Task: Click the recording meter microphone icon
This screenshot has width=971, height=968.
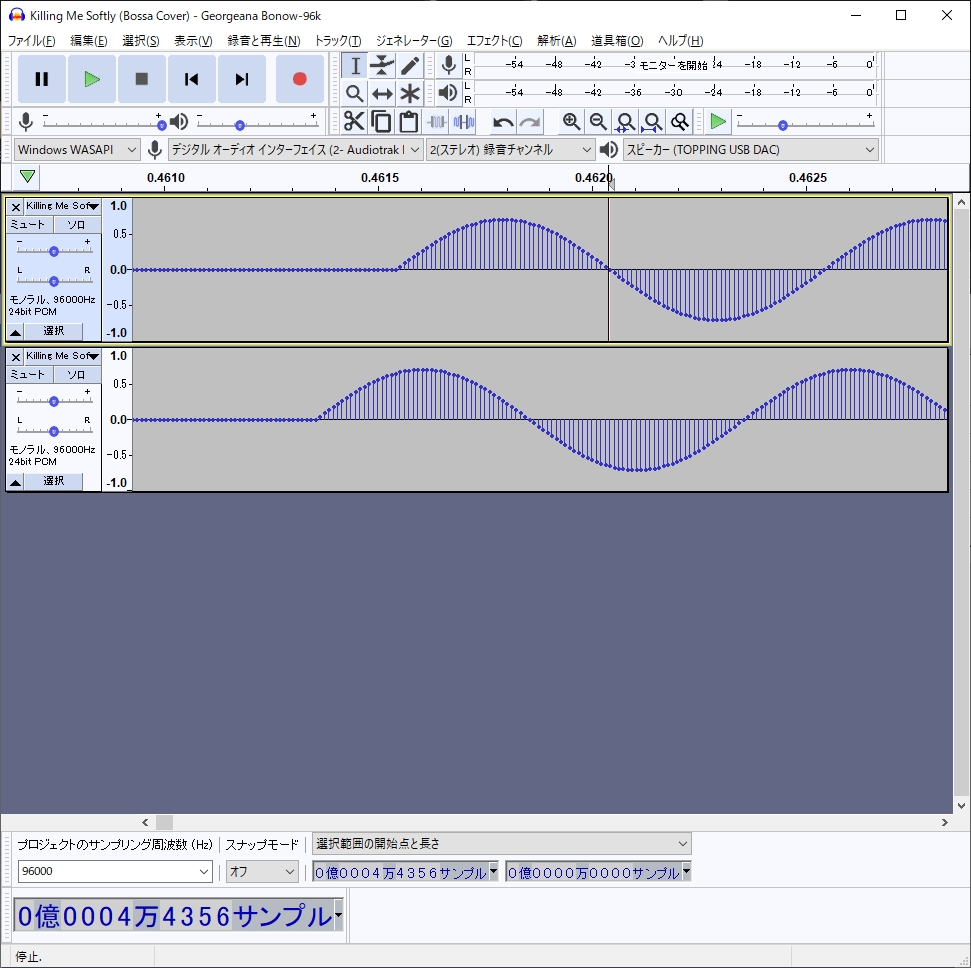Action: coord(448,65)
